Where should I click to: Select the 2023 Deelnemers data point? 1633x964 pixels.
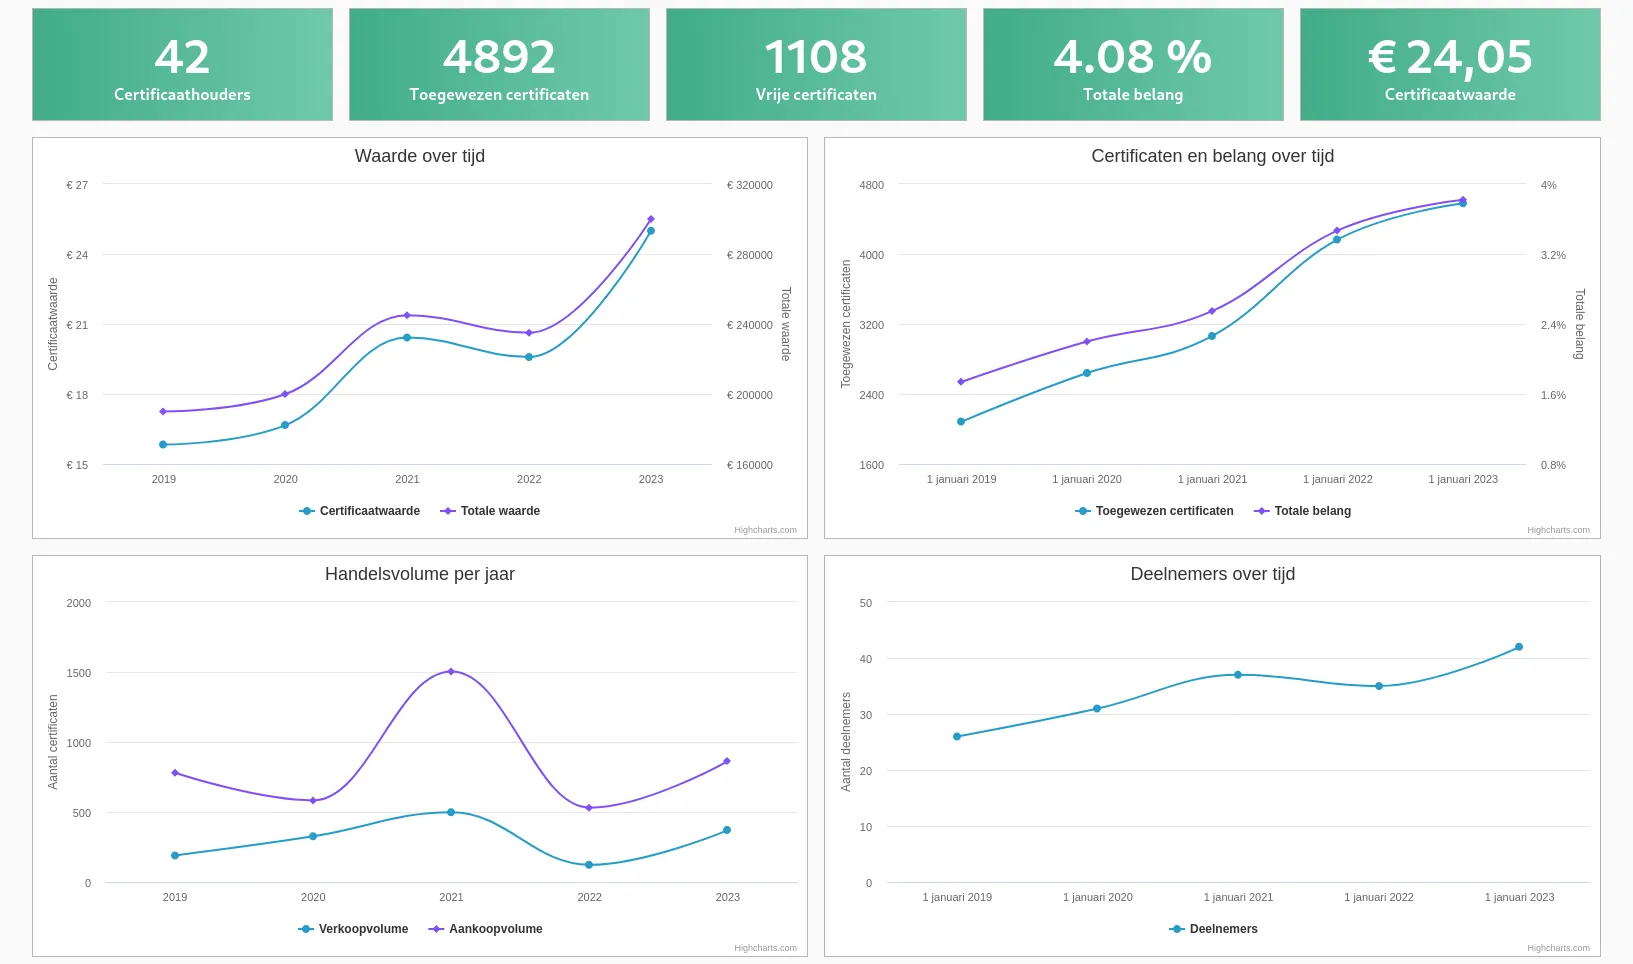tap(1519, 647)
